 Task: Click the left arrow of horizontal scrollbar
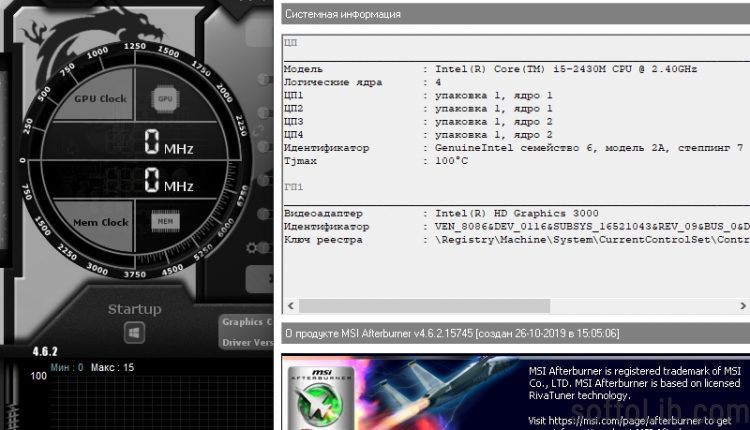[x=291, y=306]
